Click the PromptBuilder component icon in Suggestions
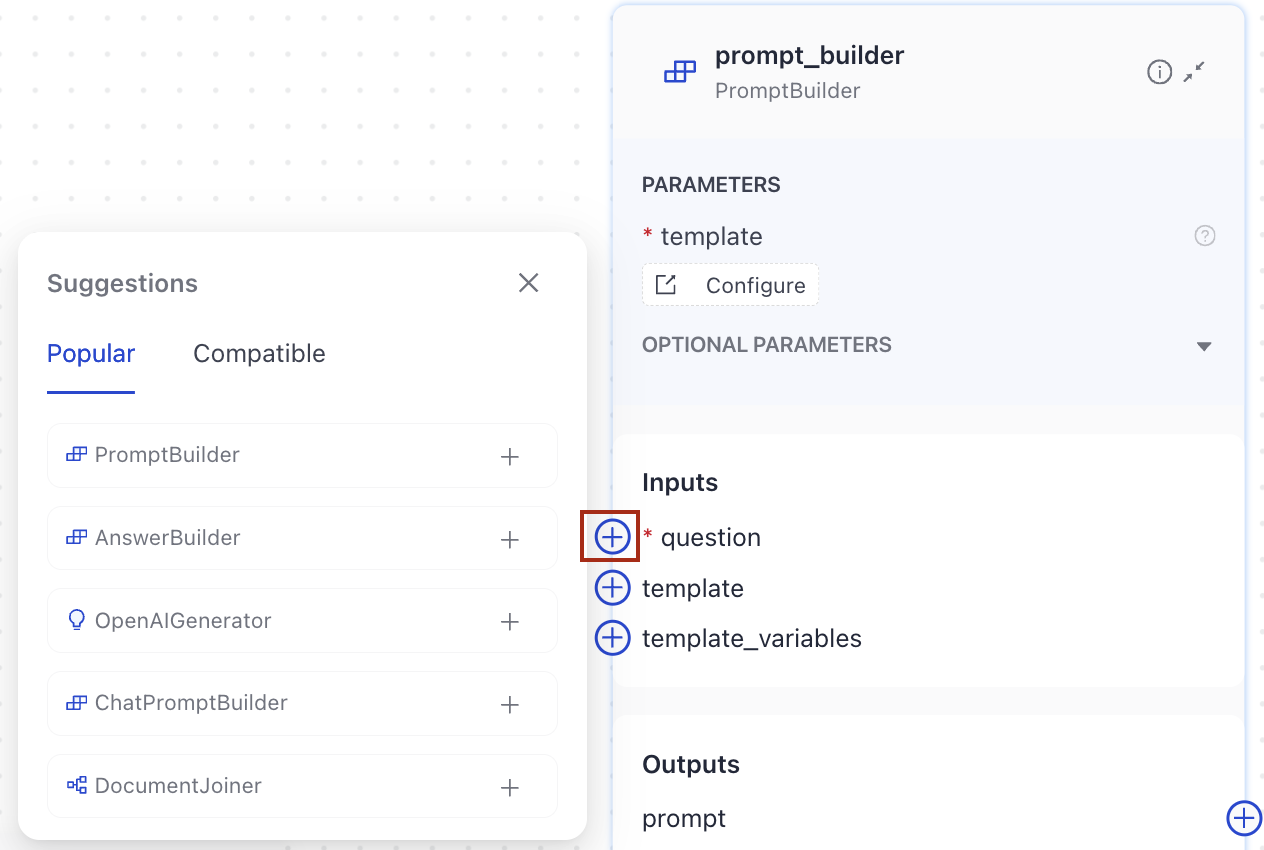1264x850 pixels. [77, 455]
